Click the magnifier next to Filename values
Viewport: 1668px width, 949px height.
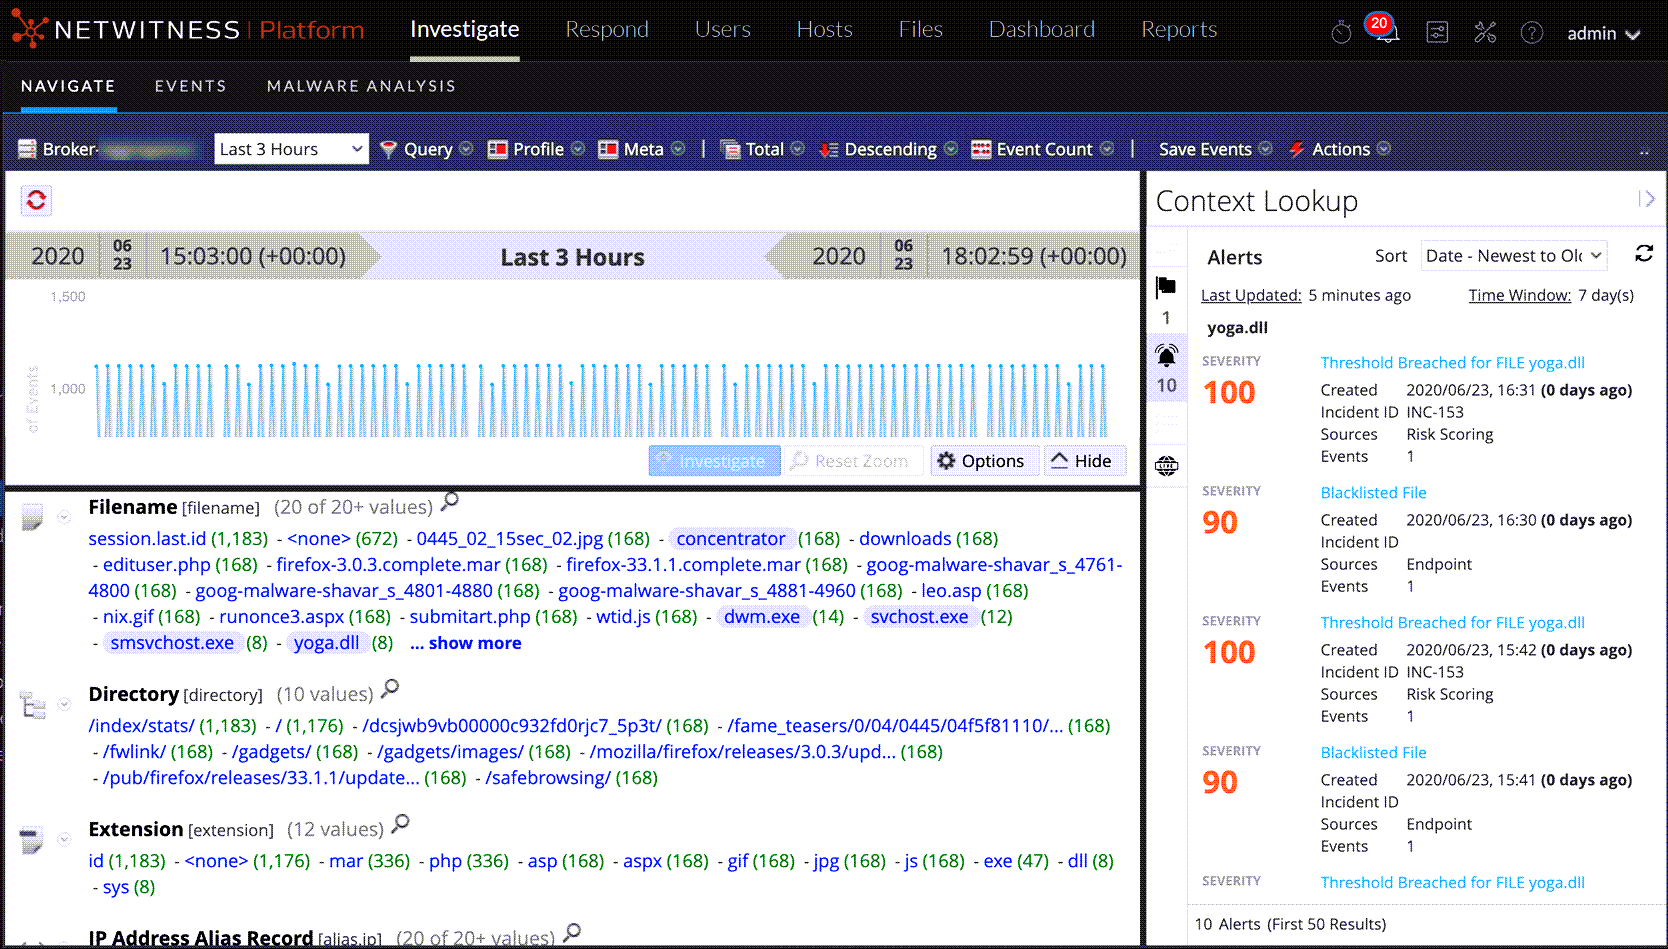tap(450, 500)
